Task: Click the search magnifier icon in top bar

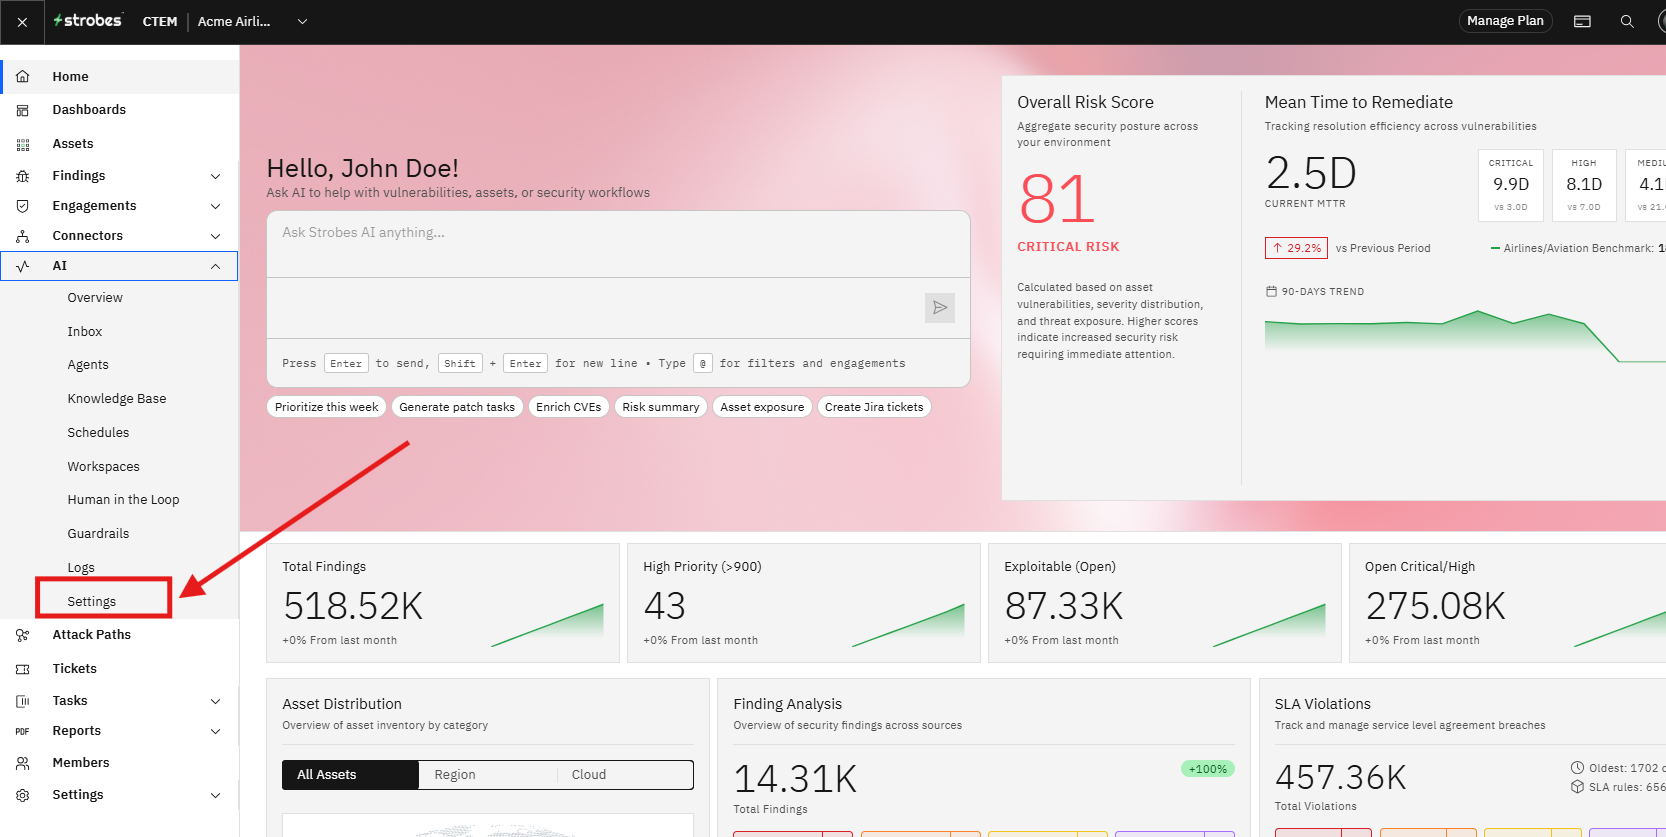Action: [x=1627, y=21]
